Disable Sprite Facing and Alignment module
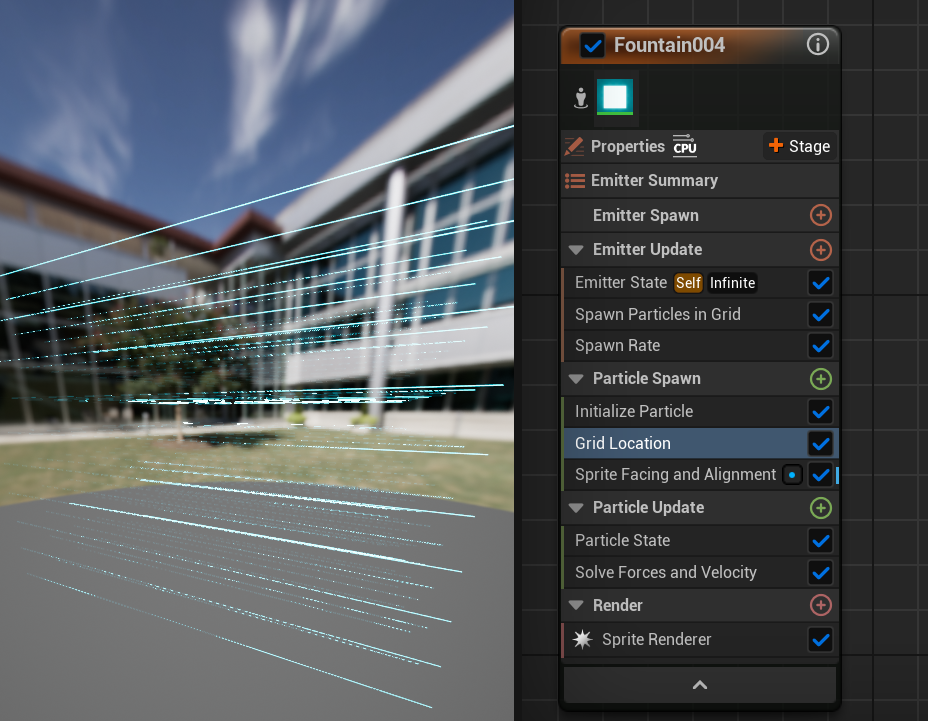This screenshot has width=928, height=721. [x=820, y=475]
